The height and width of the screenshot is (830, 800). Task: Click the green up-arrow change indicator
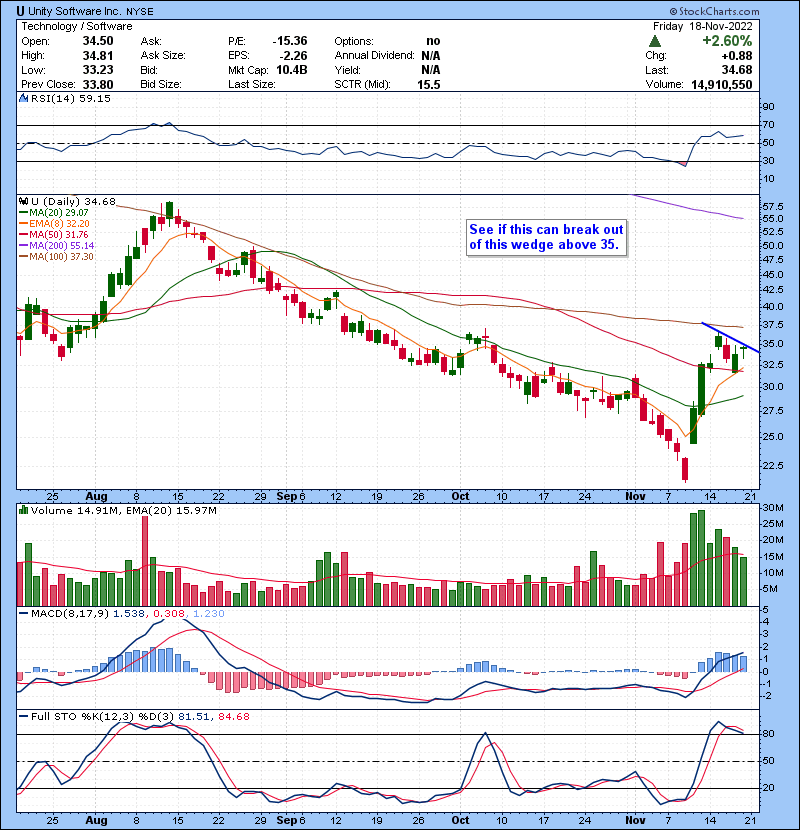(654, 41)
